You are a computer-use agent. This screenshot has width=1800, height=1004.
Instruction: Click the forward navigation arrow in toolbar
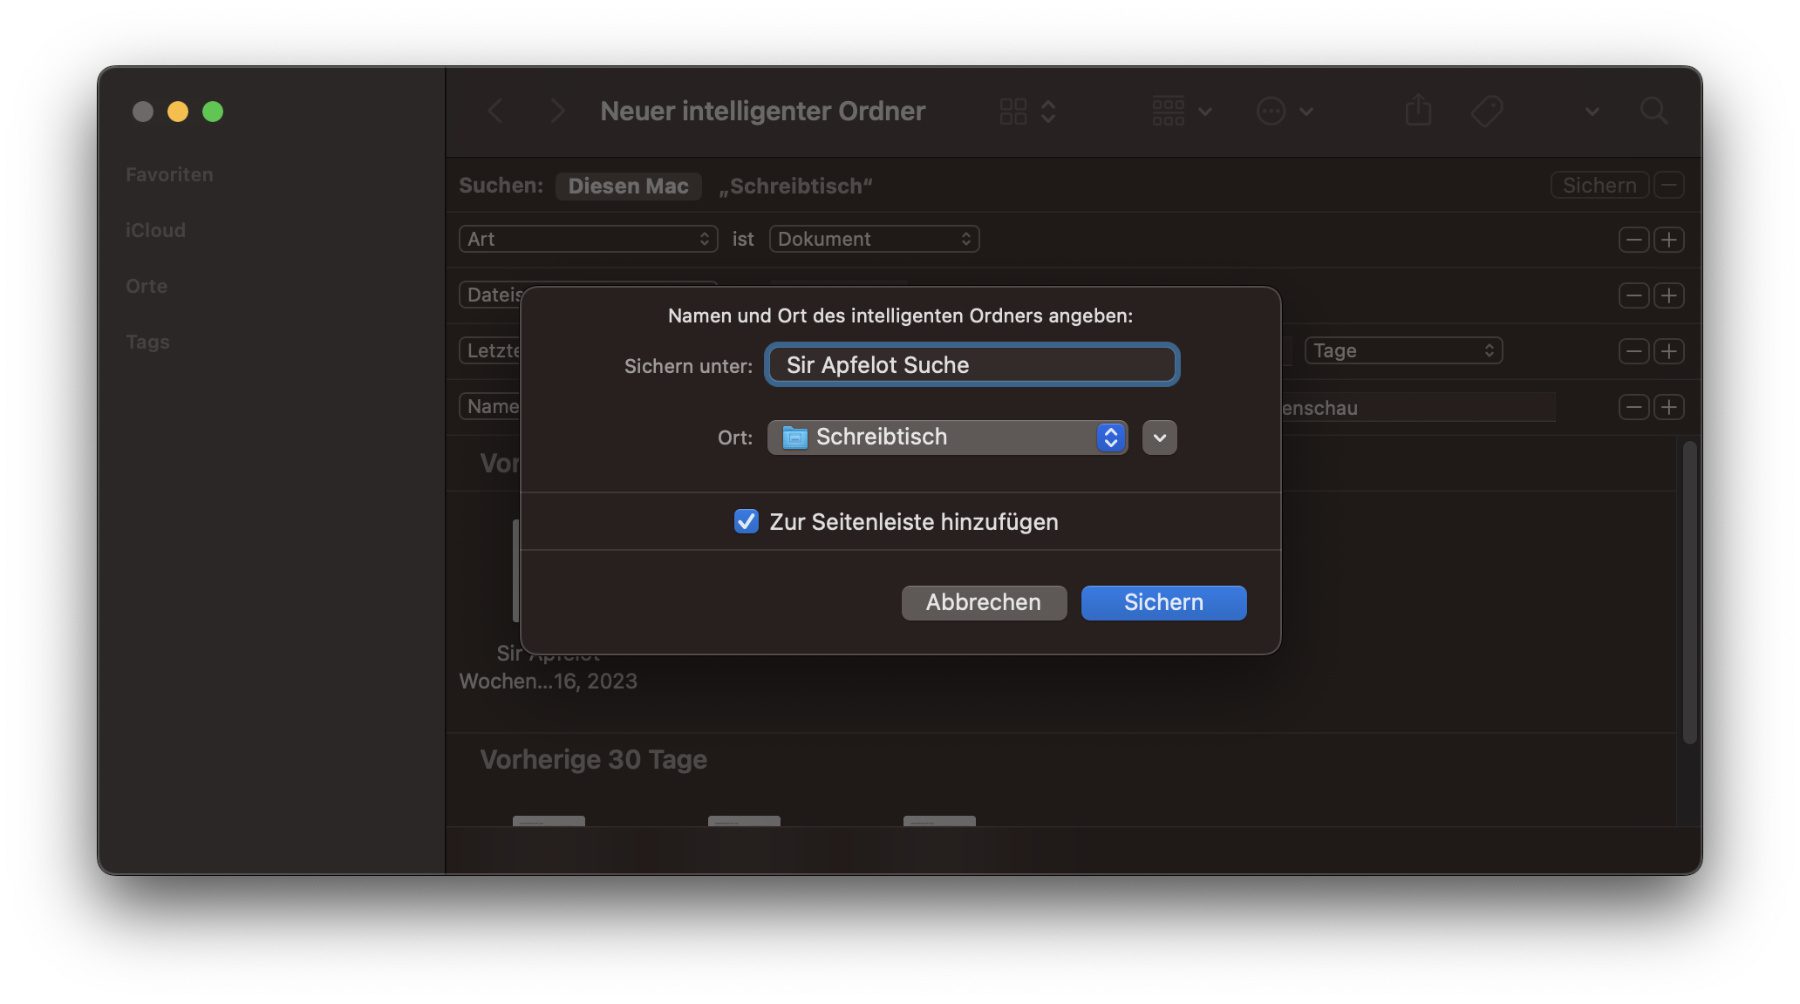point(557,111)
